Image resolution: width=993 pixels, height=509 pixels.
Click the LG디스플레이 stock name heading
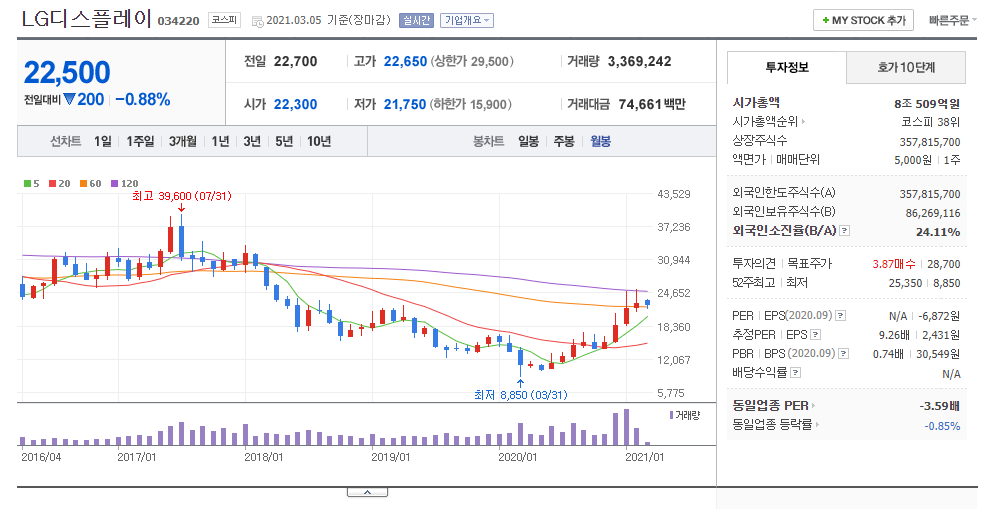tap(87, 20)
